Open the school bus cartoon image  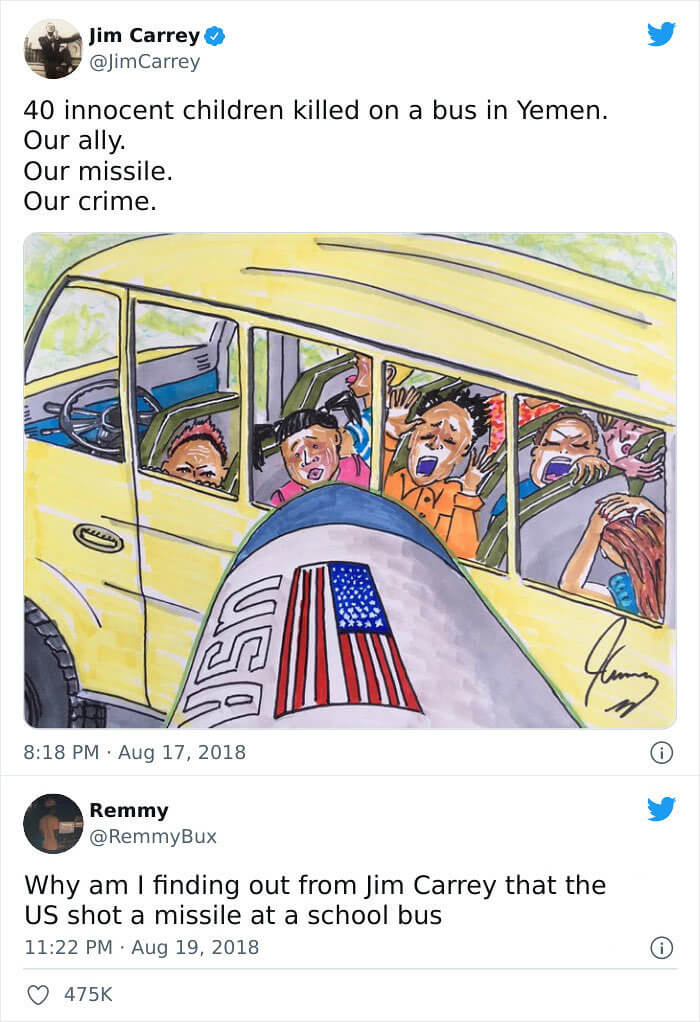(x=350, y=480)
